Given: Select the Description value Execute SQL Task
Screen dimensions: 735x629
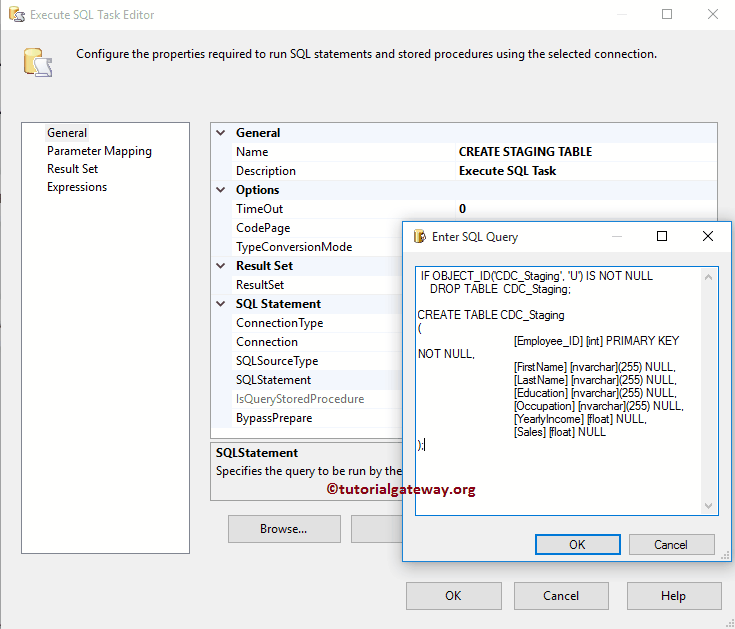Looking at the screenshot, I should (x=507, y=171).
